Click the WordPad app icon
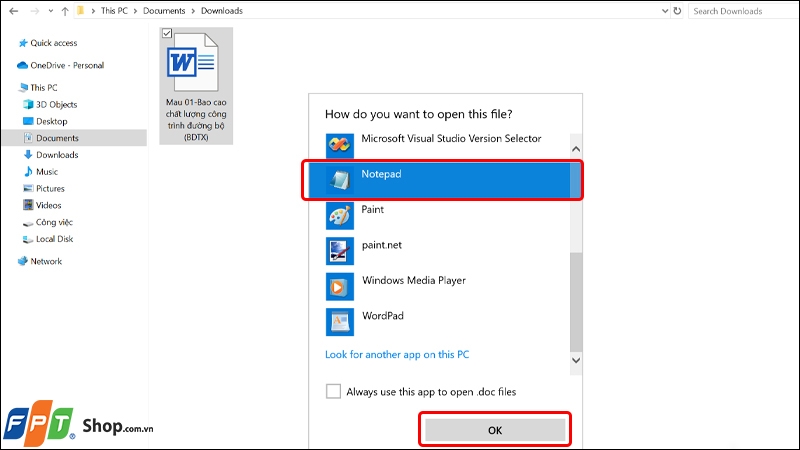This screenshot has height=450, width=800. (x=340, y=322)
